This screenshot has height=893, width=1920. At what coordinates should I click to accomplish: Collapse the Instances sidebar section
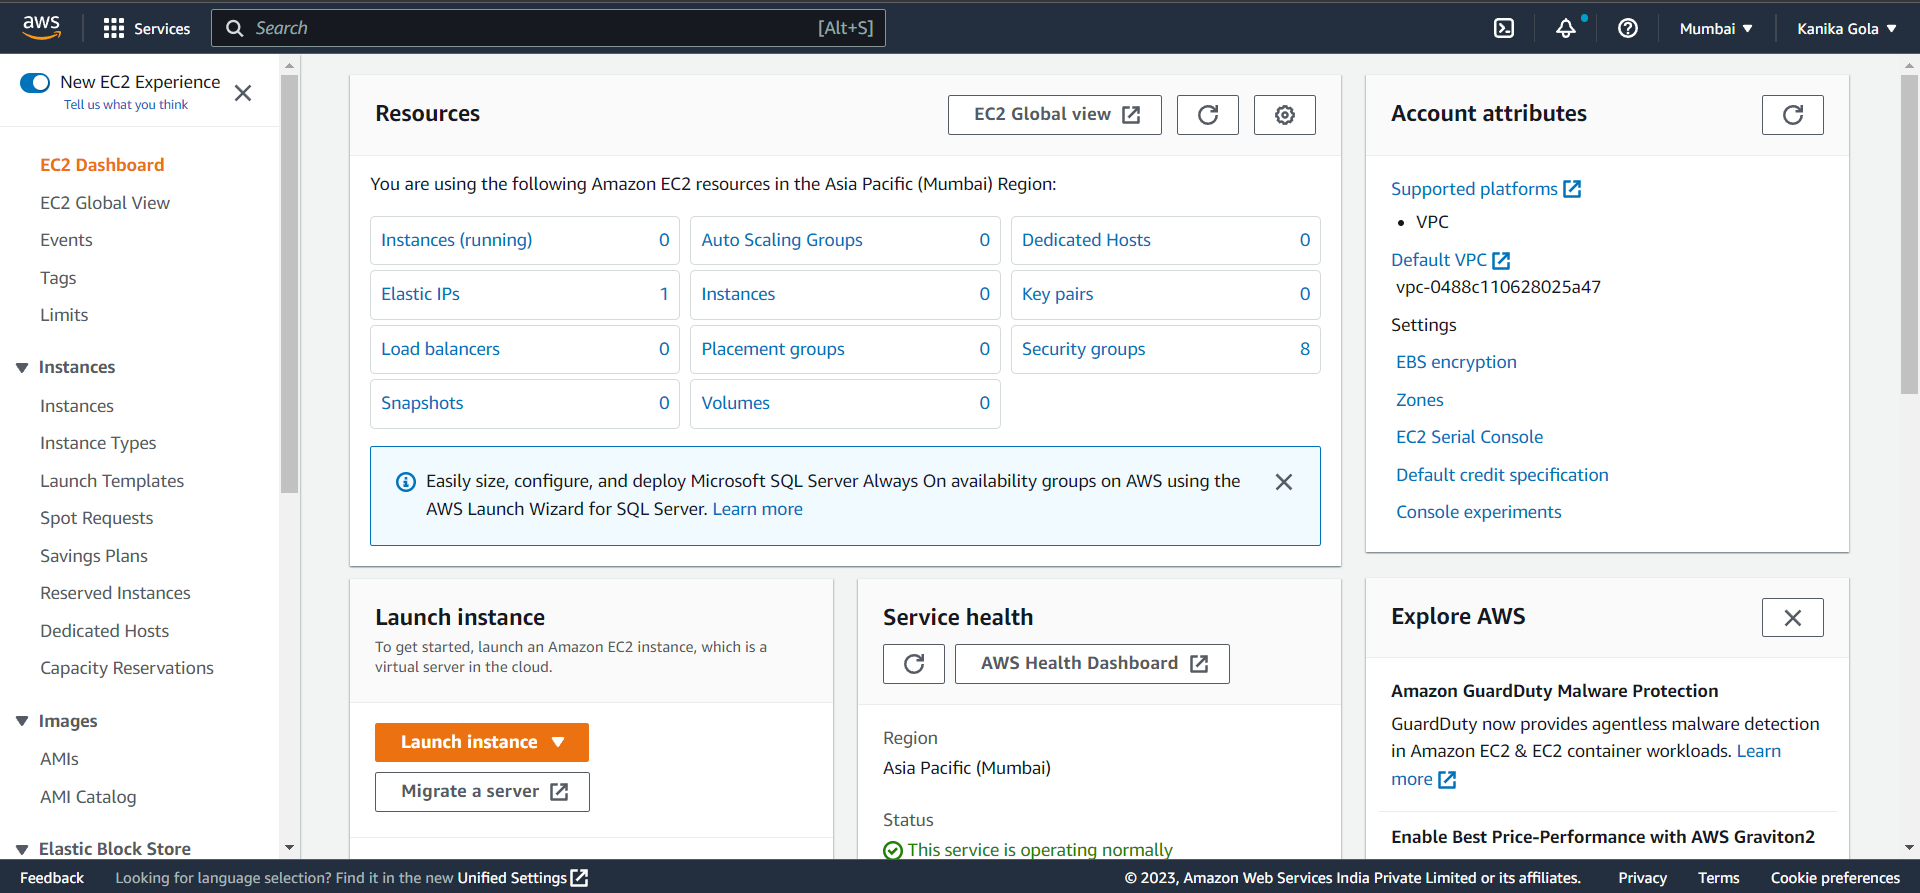(x=22, y=368)
